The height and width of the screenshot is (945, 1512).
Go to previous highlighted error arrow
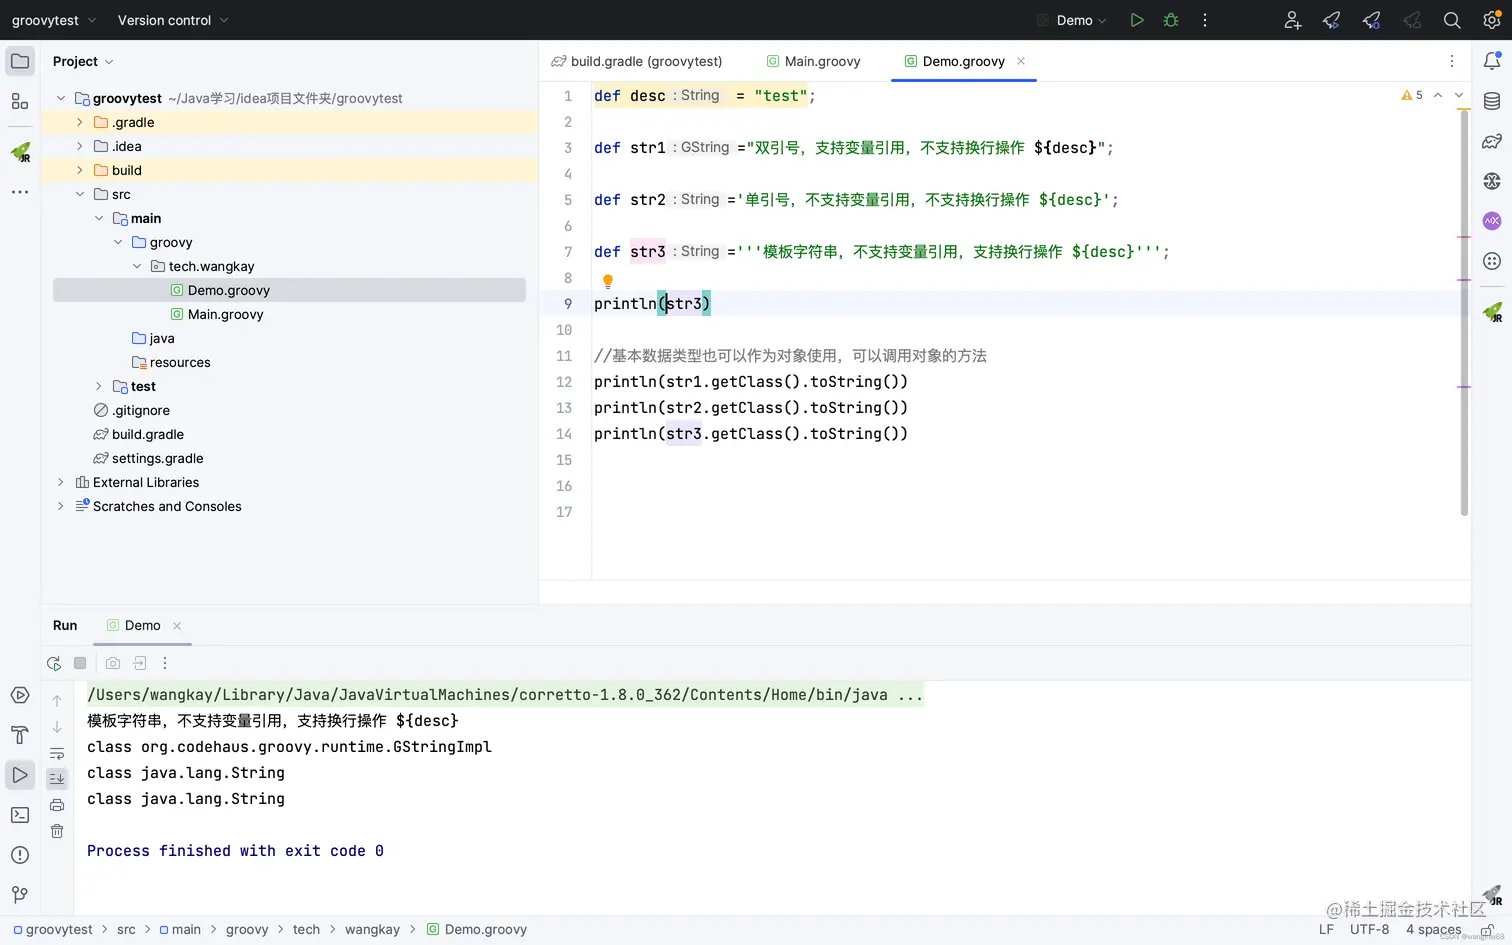point(1438,95)
